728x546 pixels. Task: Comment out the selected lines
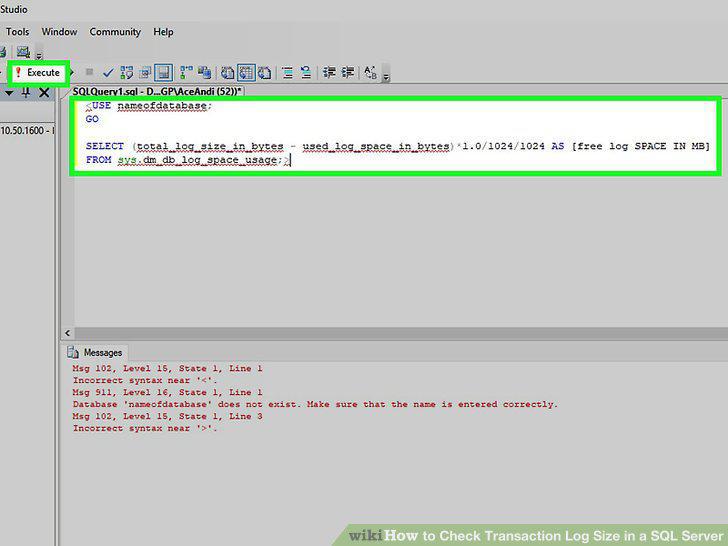[x=288, y=73]
